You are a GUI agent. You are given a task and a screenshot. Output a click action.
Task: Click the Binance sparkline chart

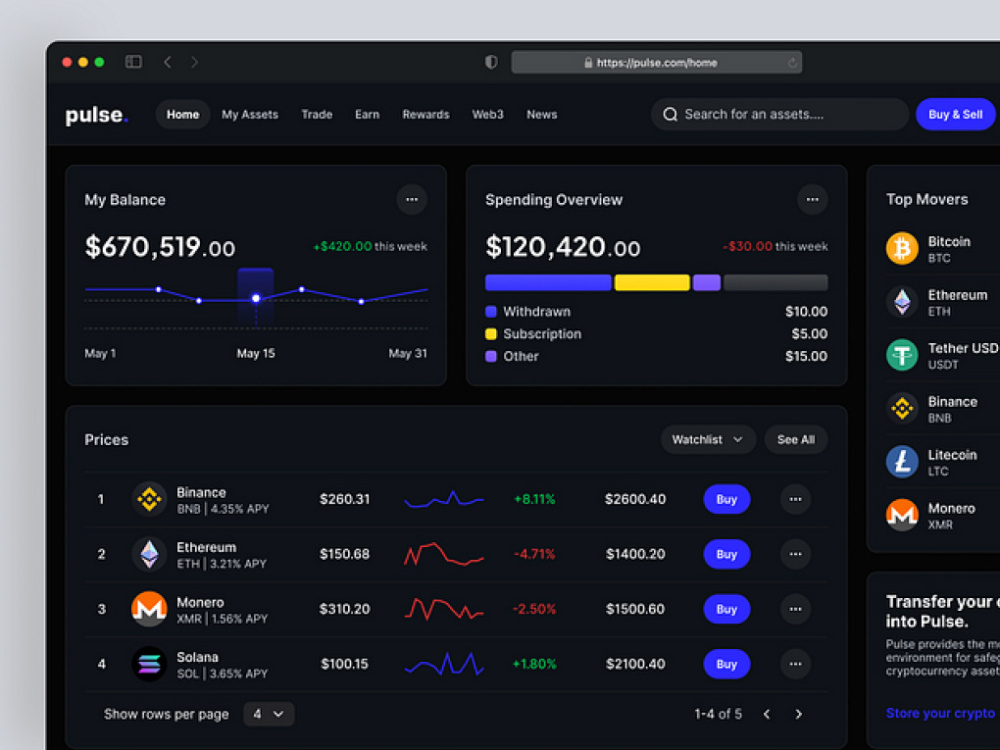coord(444,499)
